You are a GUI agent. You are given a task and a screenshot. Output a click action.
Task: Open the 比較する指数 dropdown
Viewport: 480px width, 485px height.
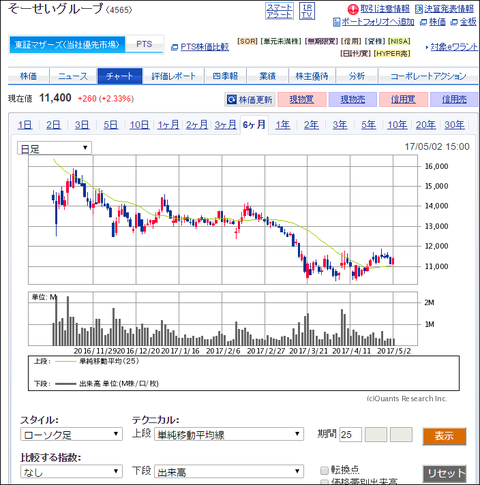coord(71,472)
